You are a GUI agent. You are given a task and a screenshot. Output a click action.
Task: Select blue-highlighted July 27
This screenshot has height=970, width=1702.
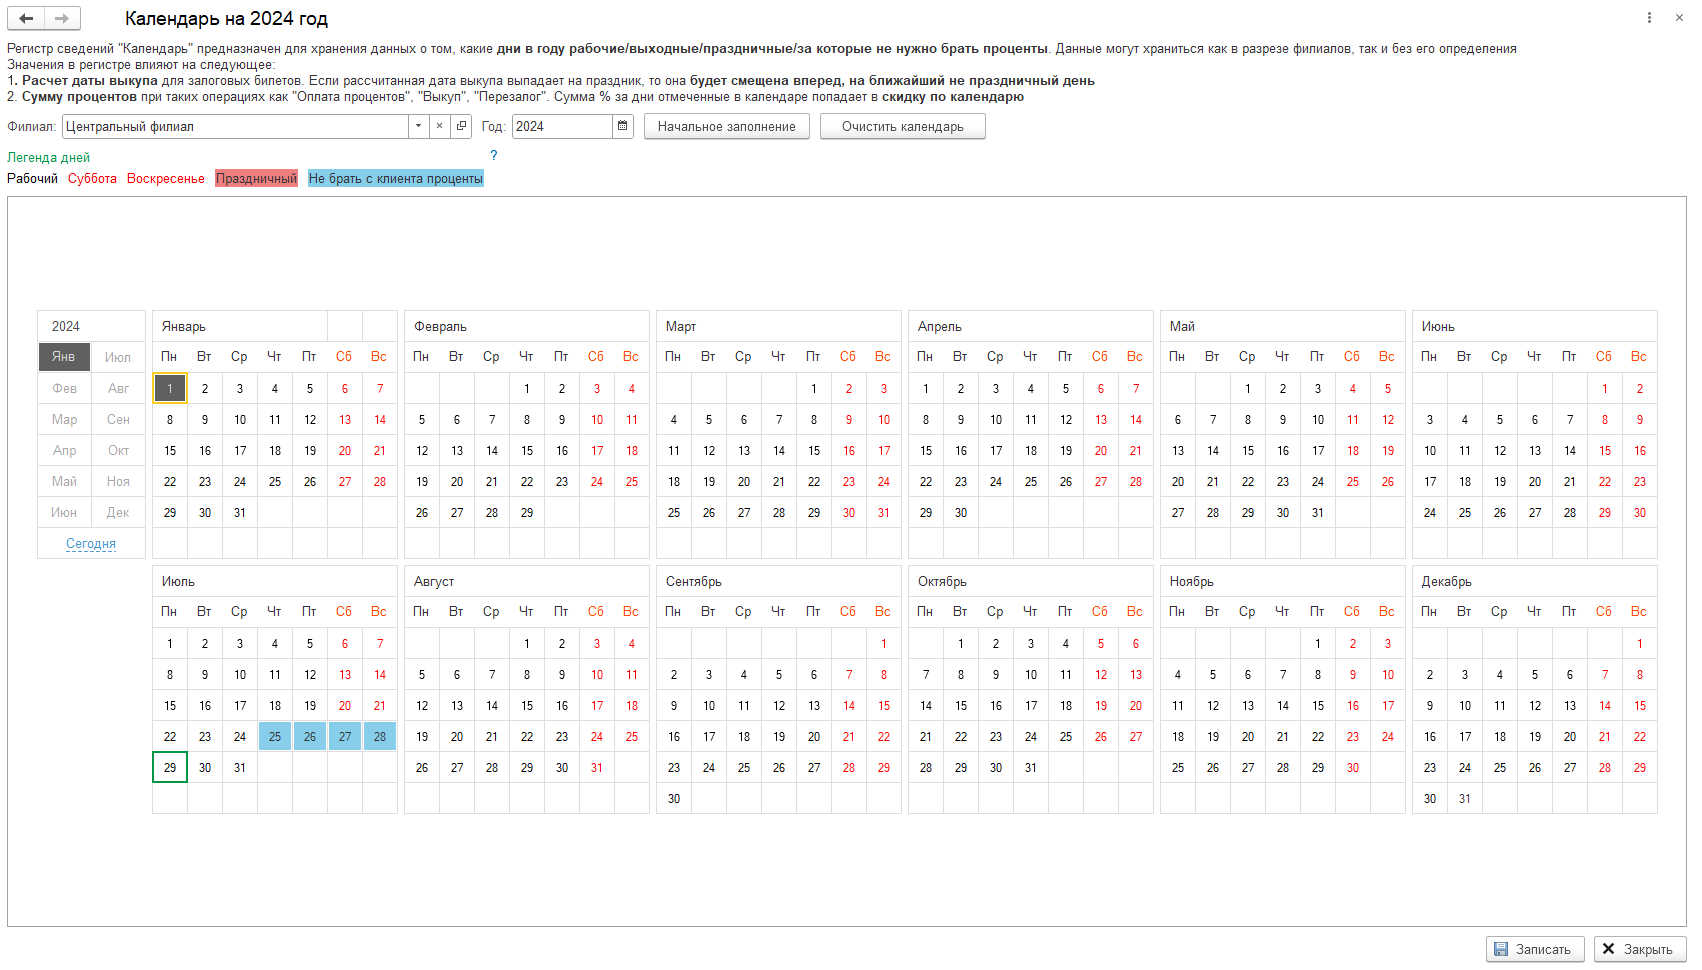coord(345,736)
